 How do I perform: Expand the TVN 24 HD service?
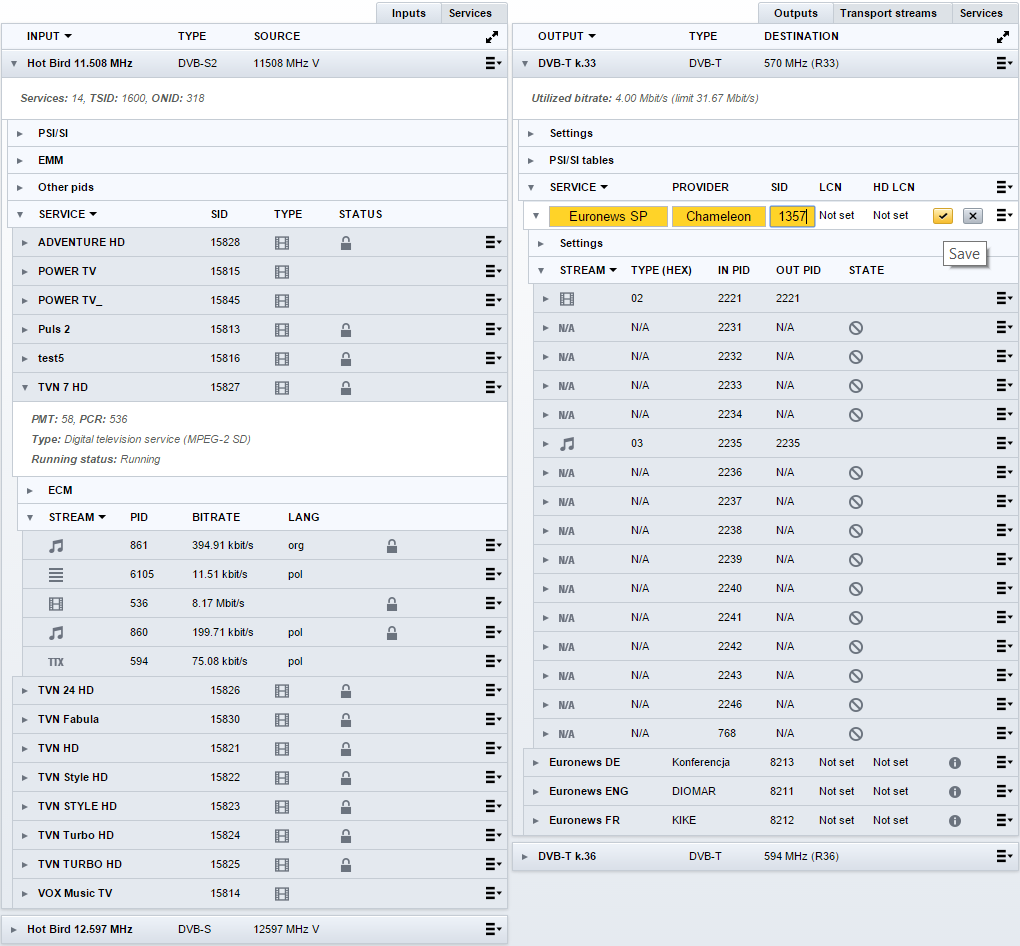point(25,690)
